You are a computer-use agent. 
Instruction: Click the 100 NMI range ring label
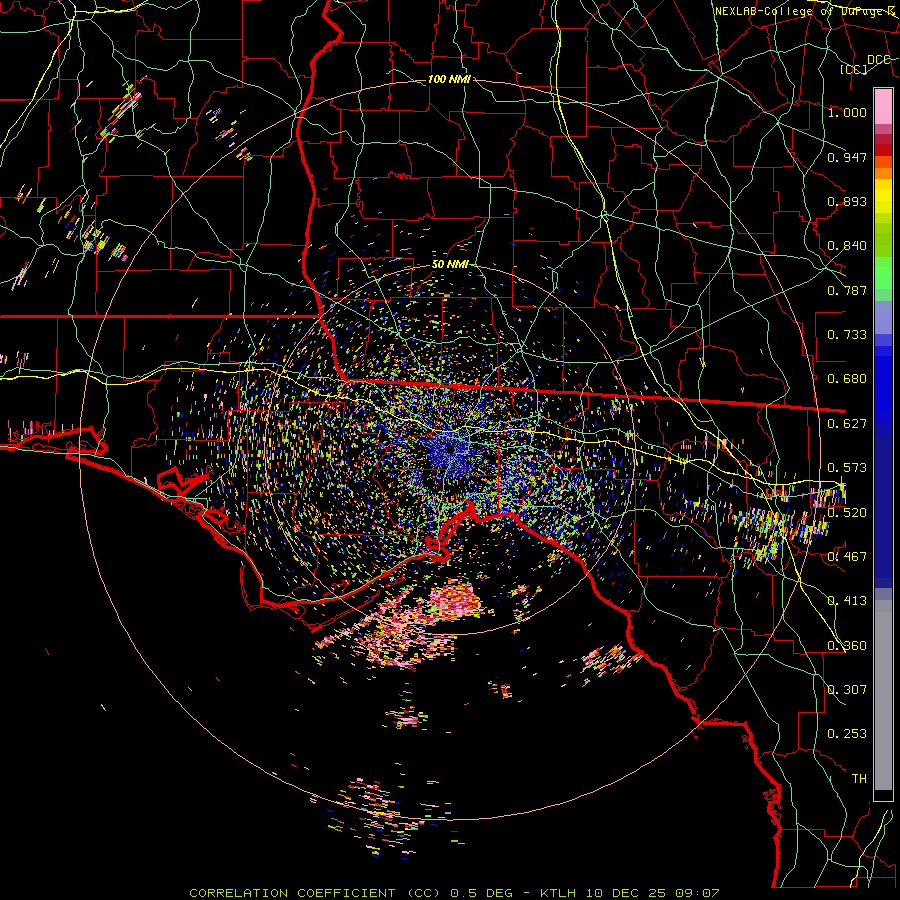pos(449,79)
